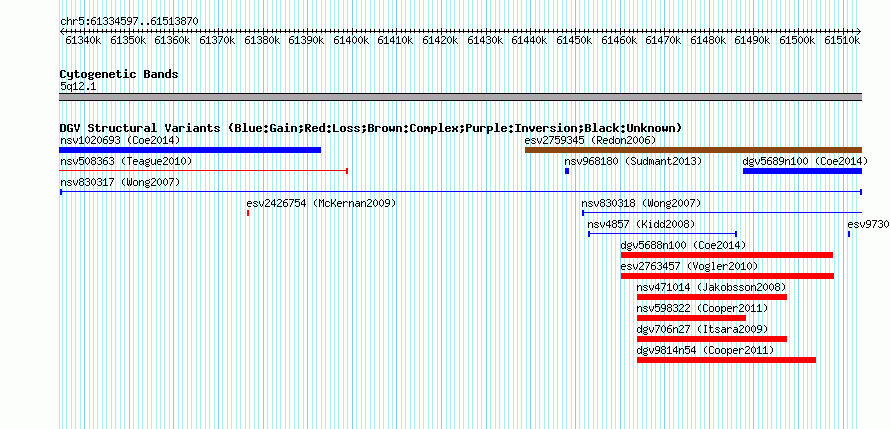Click the 61440k ruler tick label

(x=531, y=40)
